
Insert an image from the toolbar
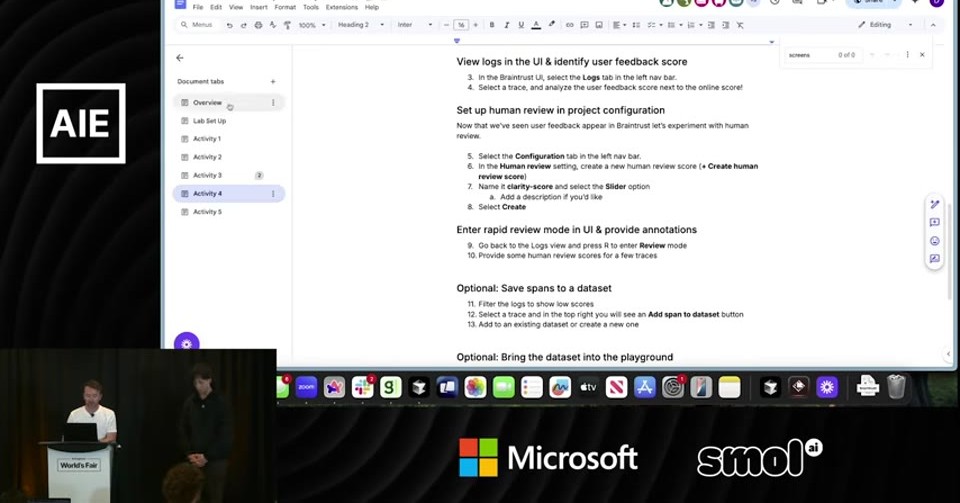coord(599,25)
